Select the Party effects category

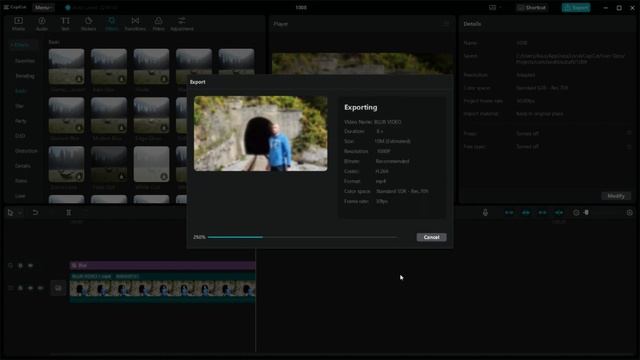pyautogui.click(x=20, y=121)
